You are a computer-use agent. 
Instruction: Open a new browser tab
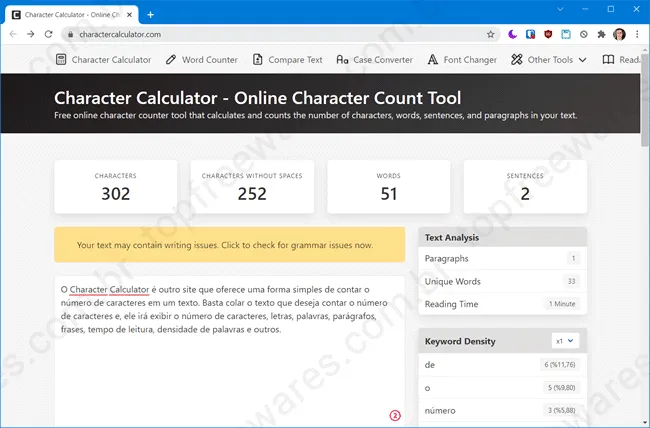pyautogui.click(x=150, y=15)
